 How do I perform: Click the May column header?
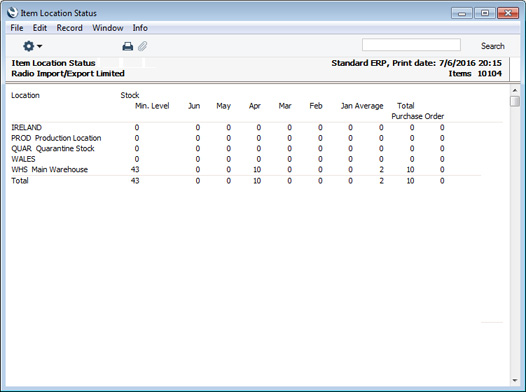(x=223, y=106)
